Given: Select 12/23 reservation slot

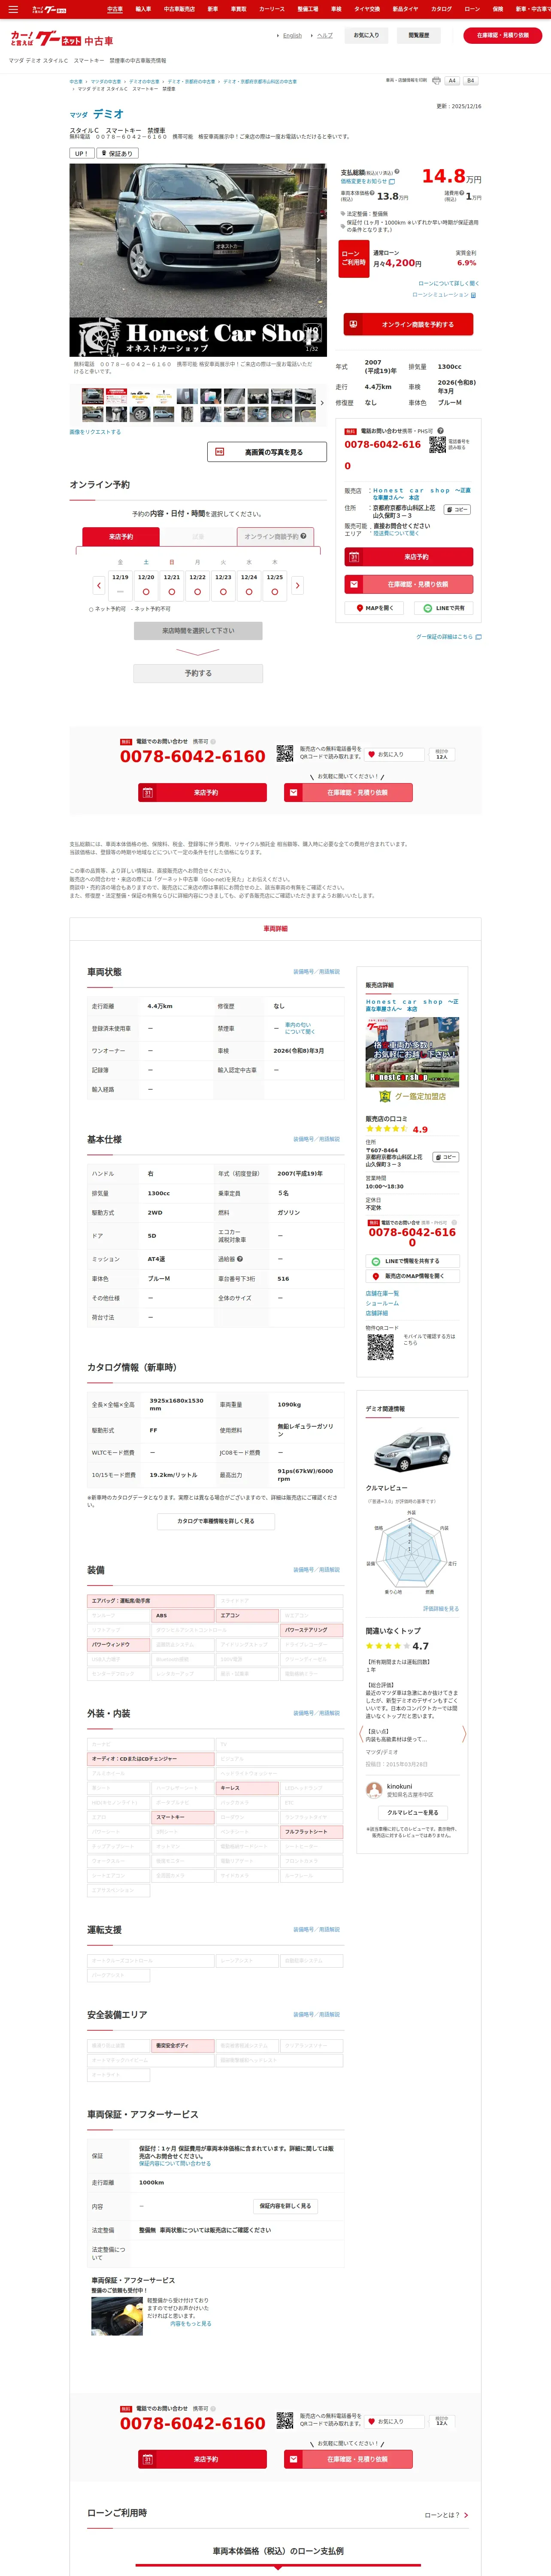Looking at the screenshot, I should click(223, 585).
